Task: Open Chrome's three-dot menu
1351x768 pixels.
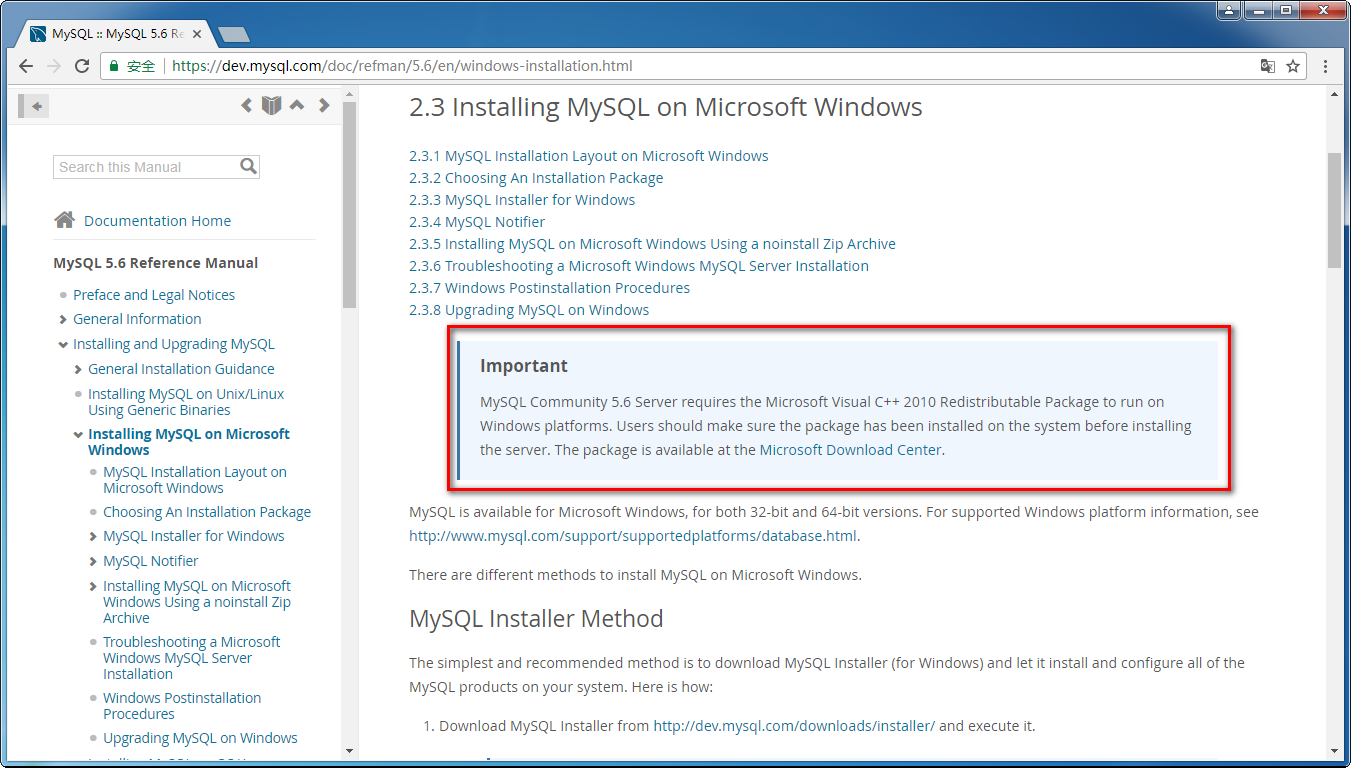Action: [x=1326, y=66]
